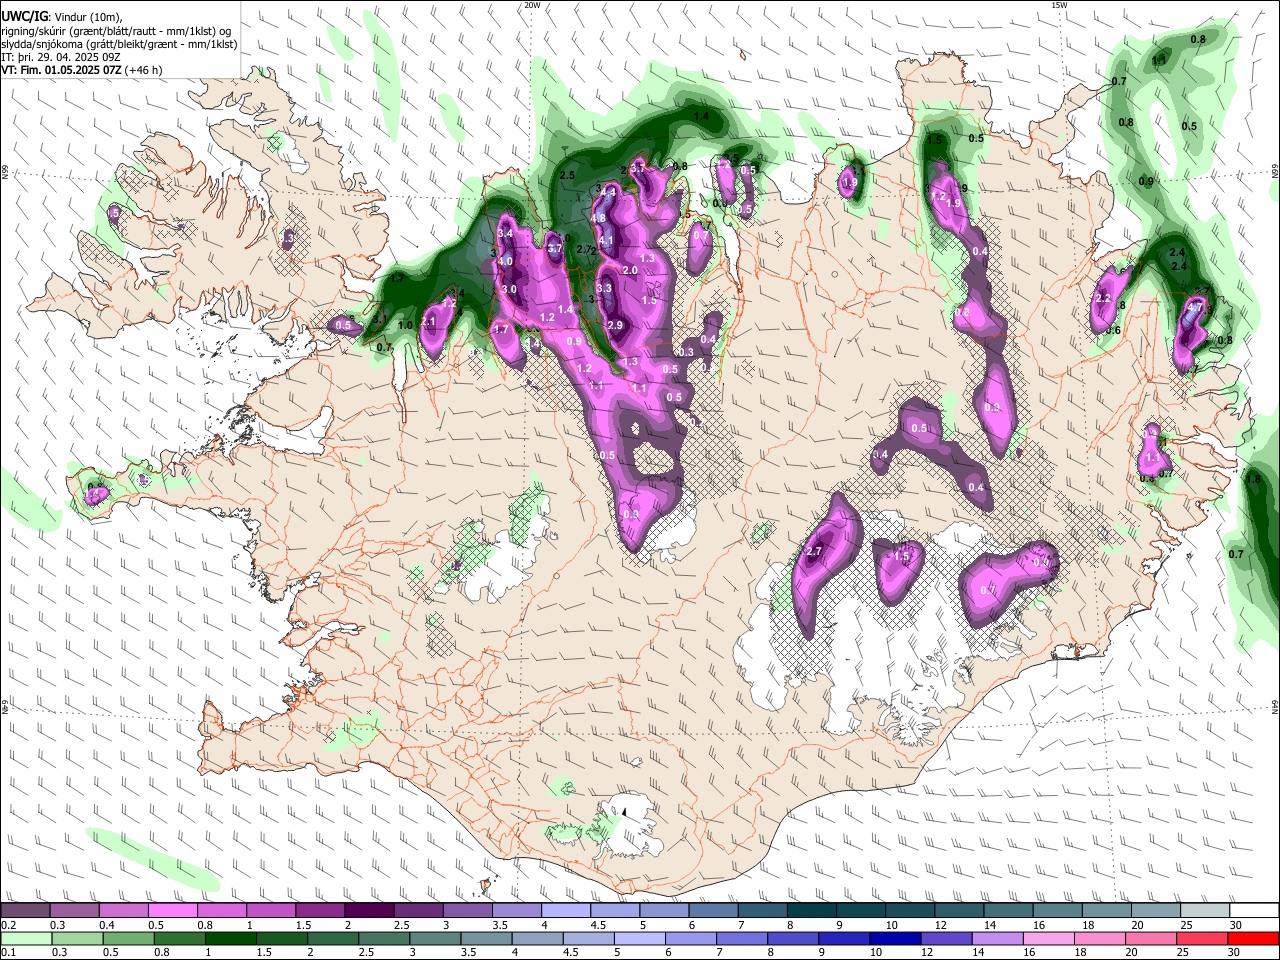This screenshot has height=960, width=1280.
Task: Click the "2.9" snowfall value on the map
Action: pos(615,325)
